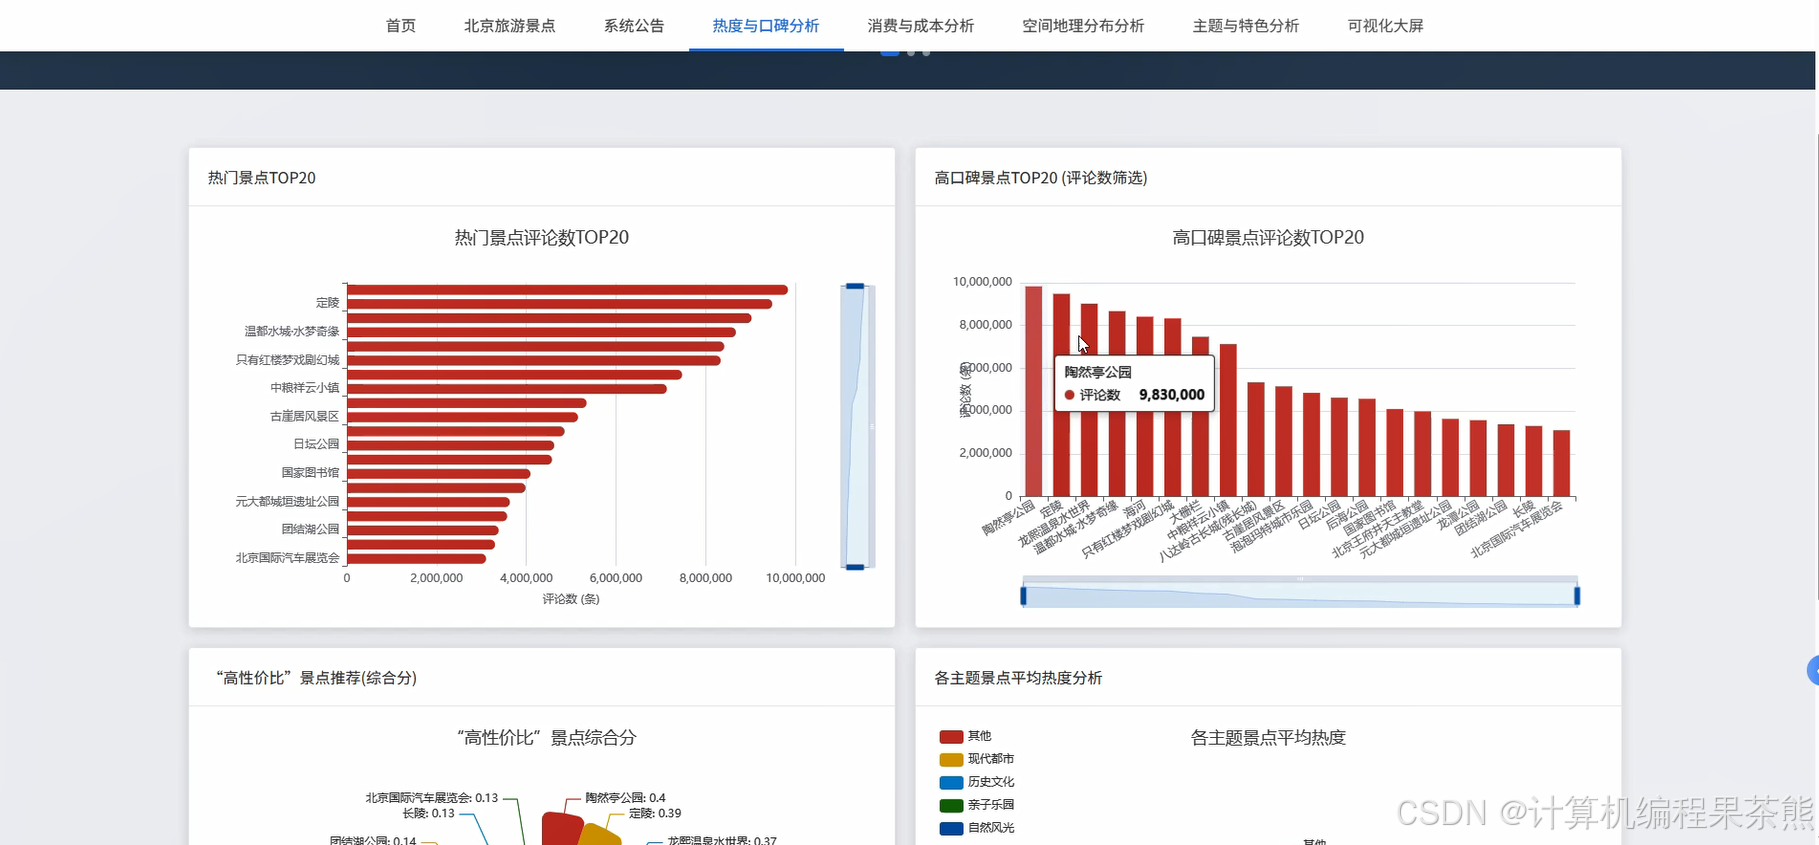Click the 9,830,000 value in the tooltip
The height and width of the screenshot is (845, 1819).
[x=1172, y=395]
